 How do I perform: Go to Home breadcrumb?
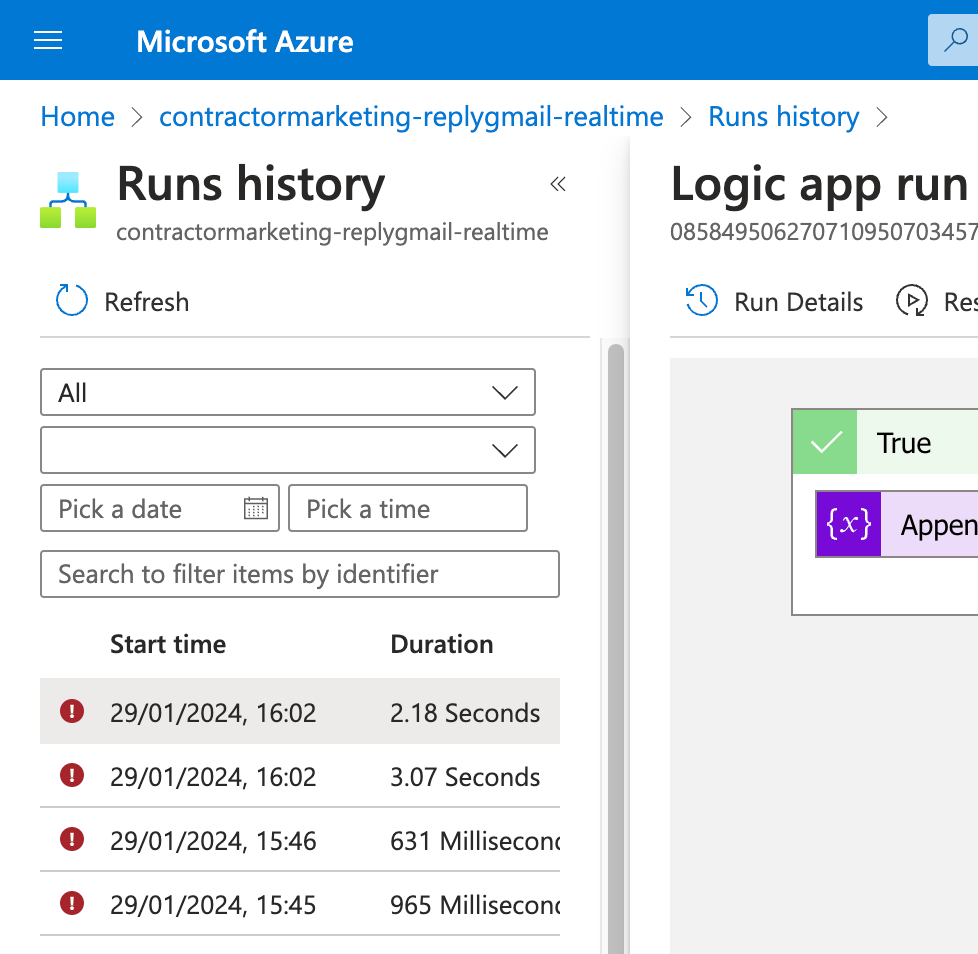(77, 117)
